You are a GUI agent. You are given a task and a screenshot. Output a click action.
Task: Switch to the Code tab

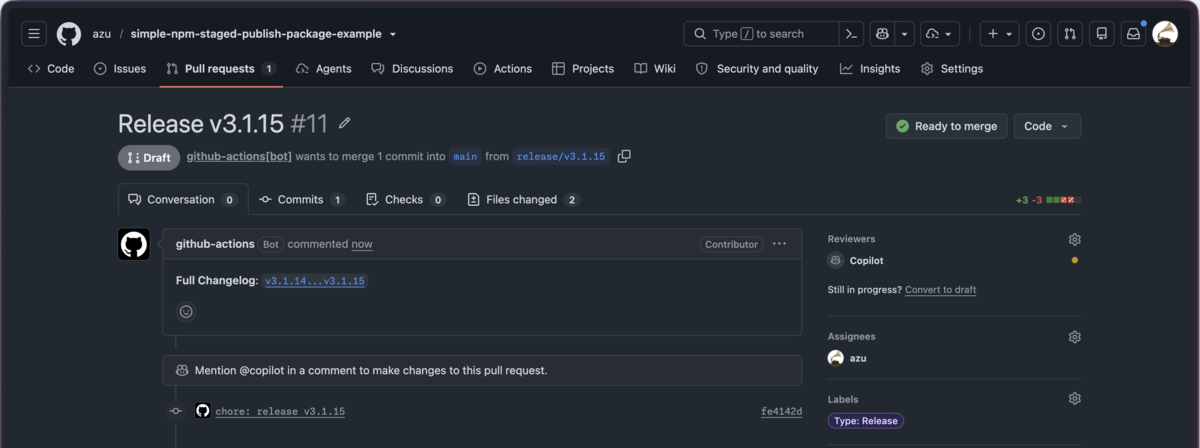click(x=51, y=69)
